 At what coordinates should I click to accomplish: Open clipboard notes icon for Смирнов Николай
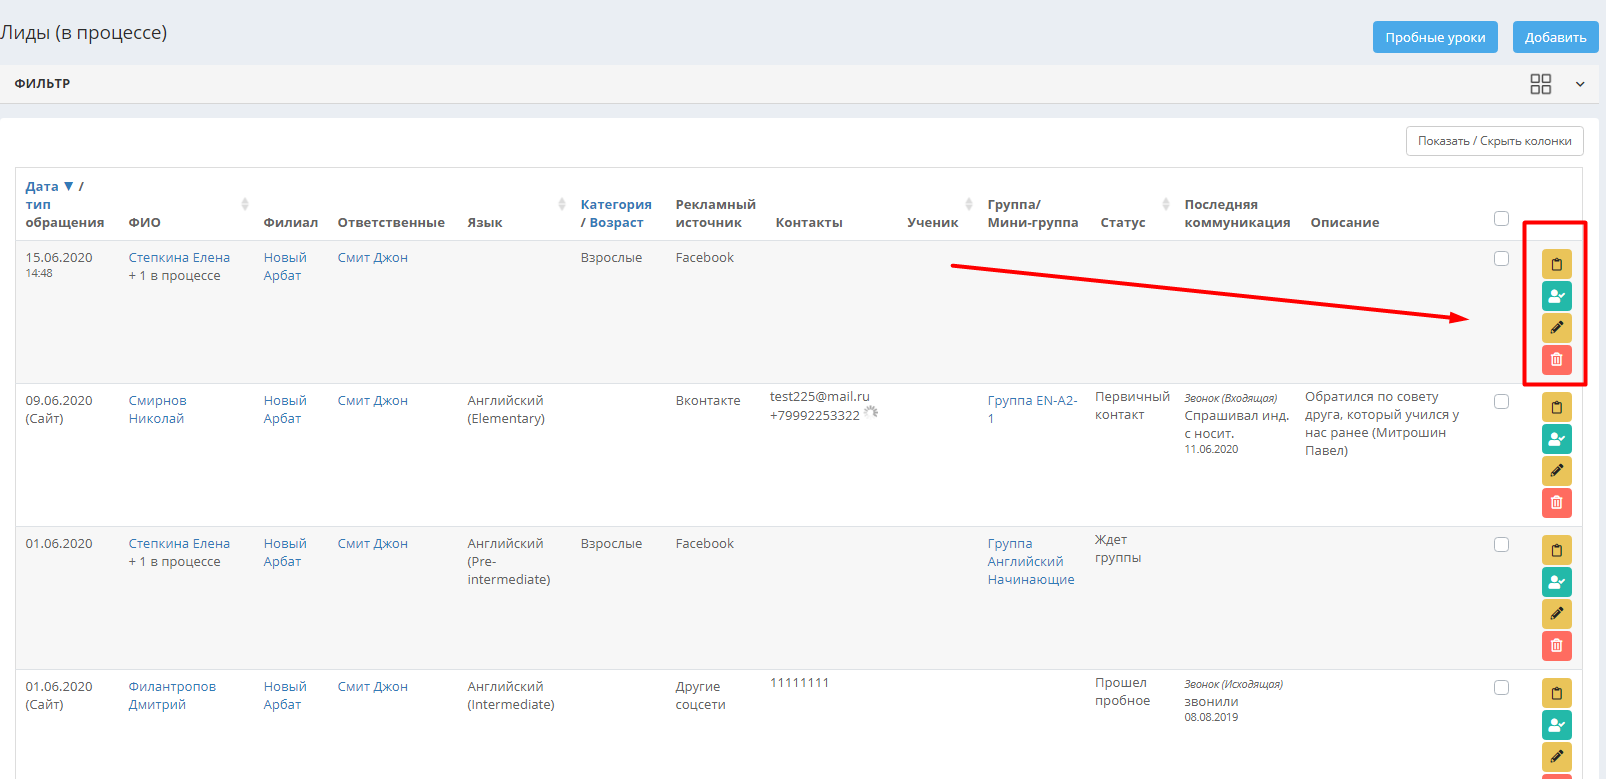pyautogui.click(x=1557, y=407)
